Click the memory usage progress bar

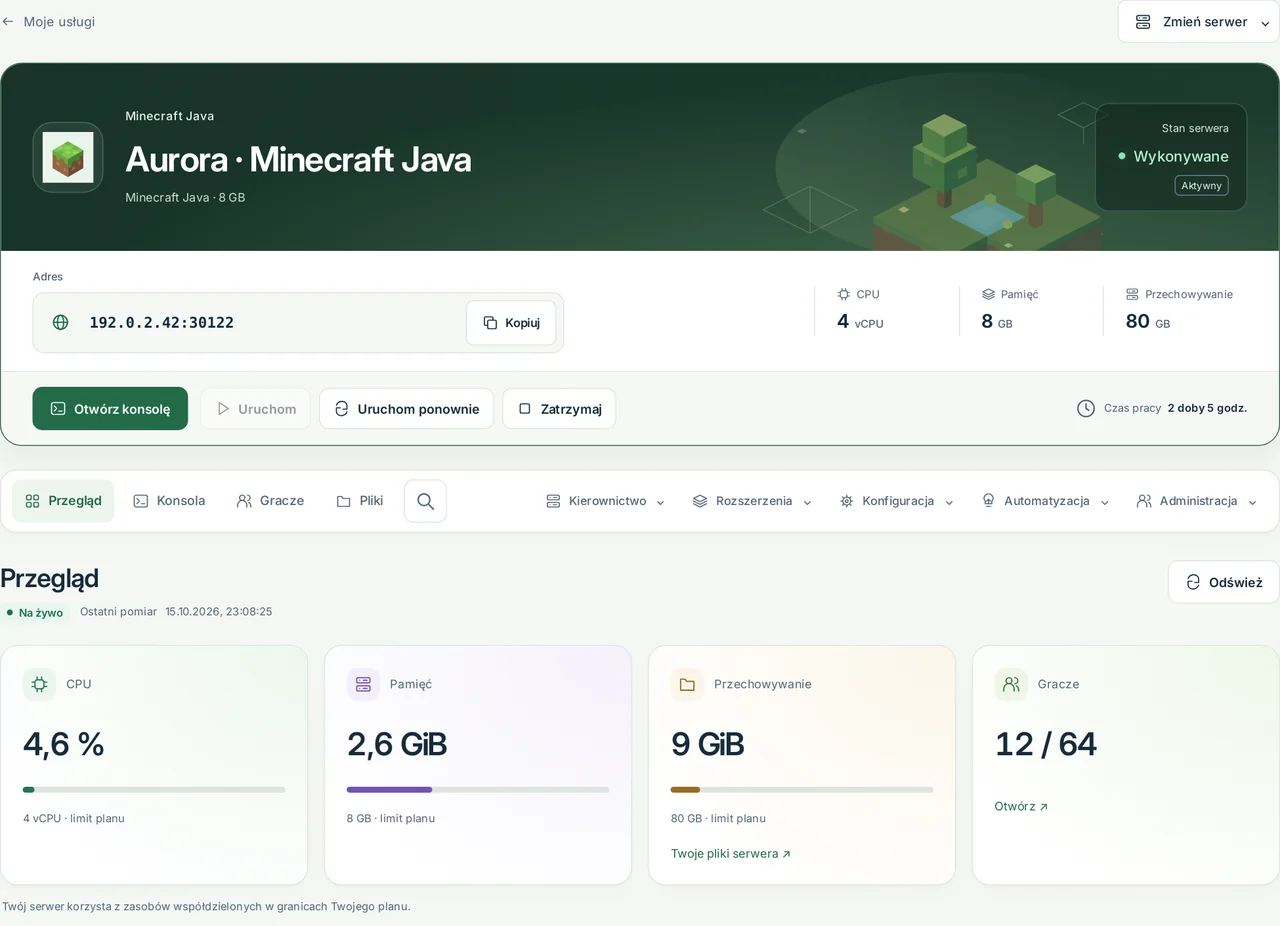click(478, 790)
